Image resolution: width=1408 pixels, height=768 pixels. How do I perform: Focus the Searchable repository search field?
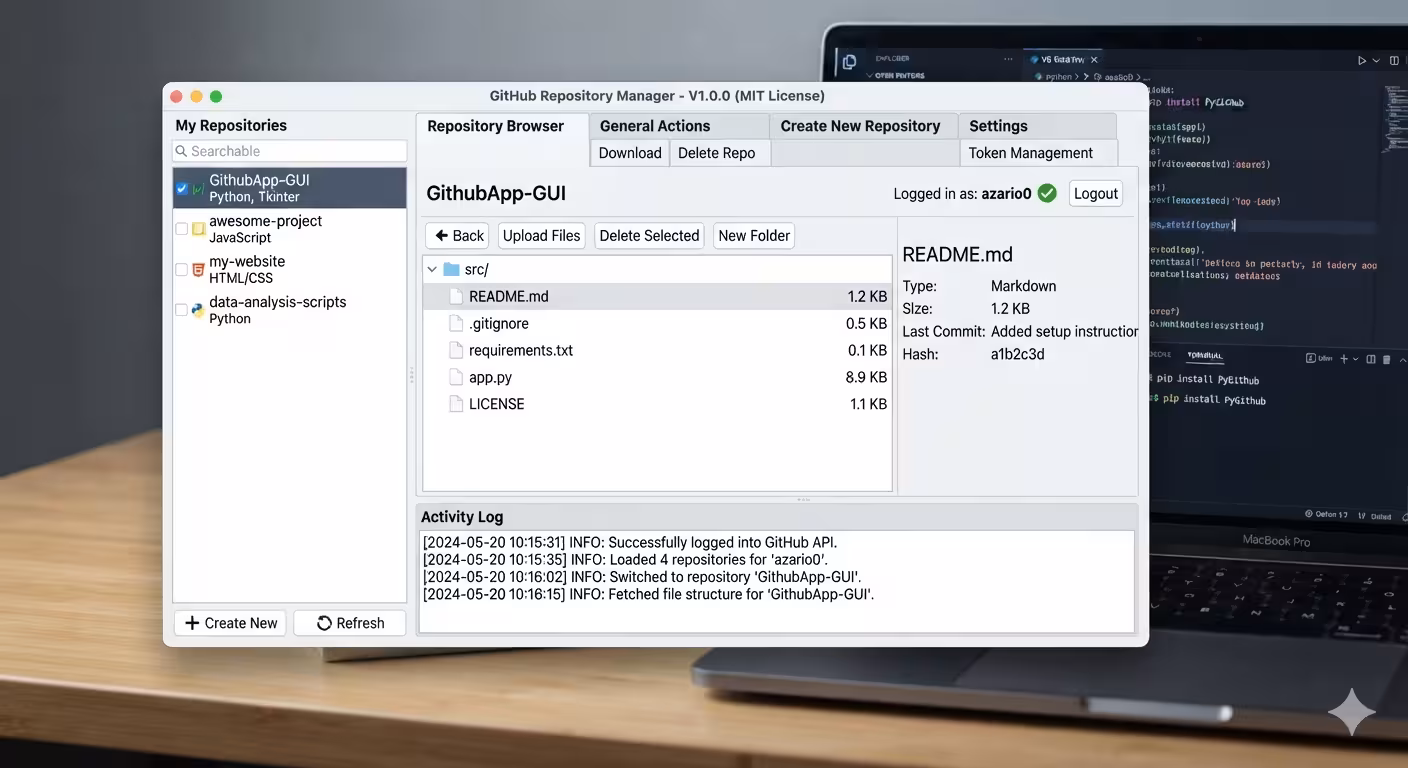(290, 151)
